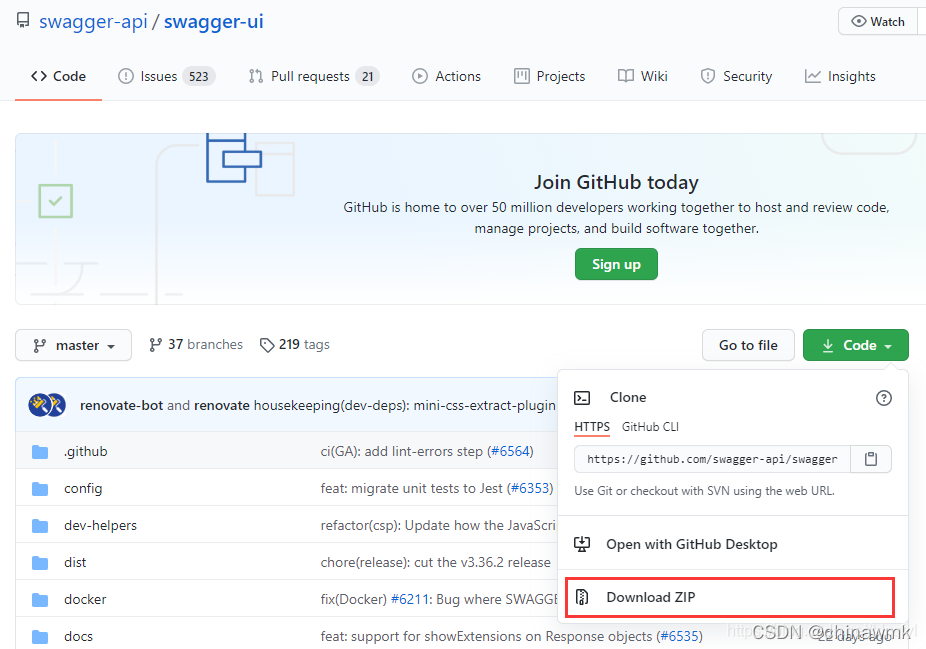This screenshot has height=649, width=926.
Task: View the 37 branches link
Action: 195,344
